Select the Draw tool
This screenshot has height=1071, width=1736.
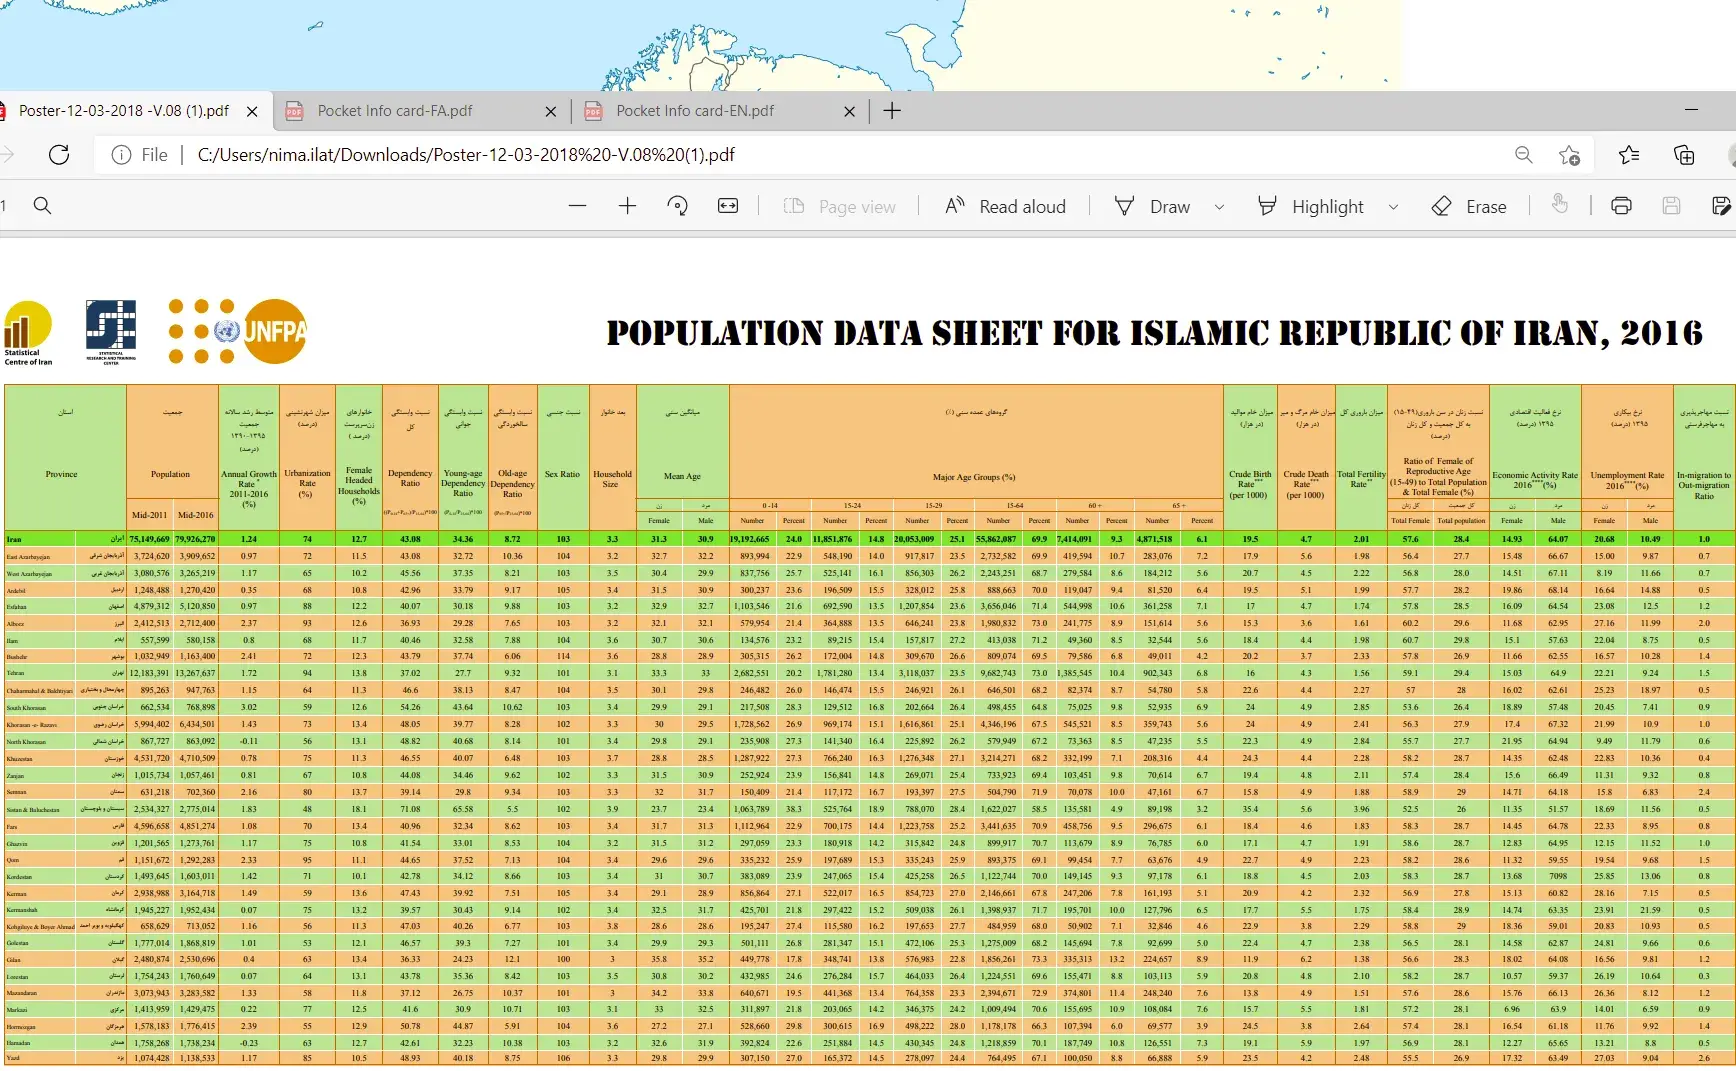click(1153, 206)
